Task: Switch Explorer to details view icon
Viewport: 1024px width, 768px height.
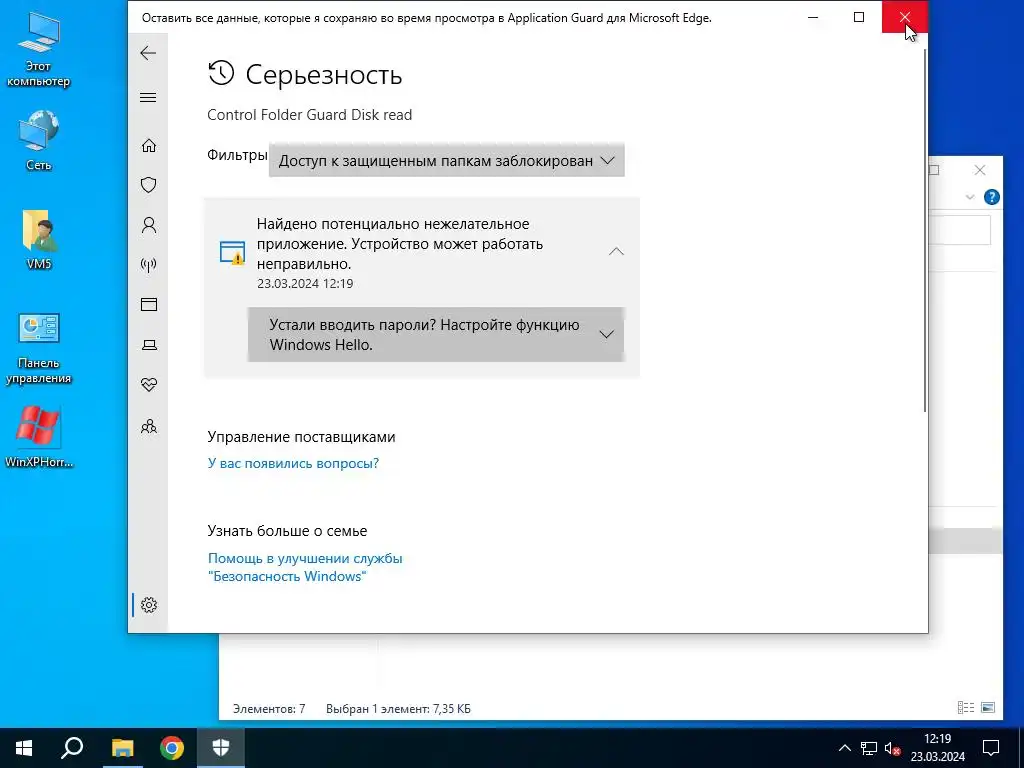Action: coord(966,707)
